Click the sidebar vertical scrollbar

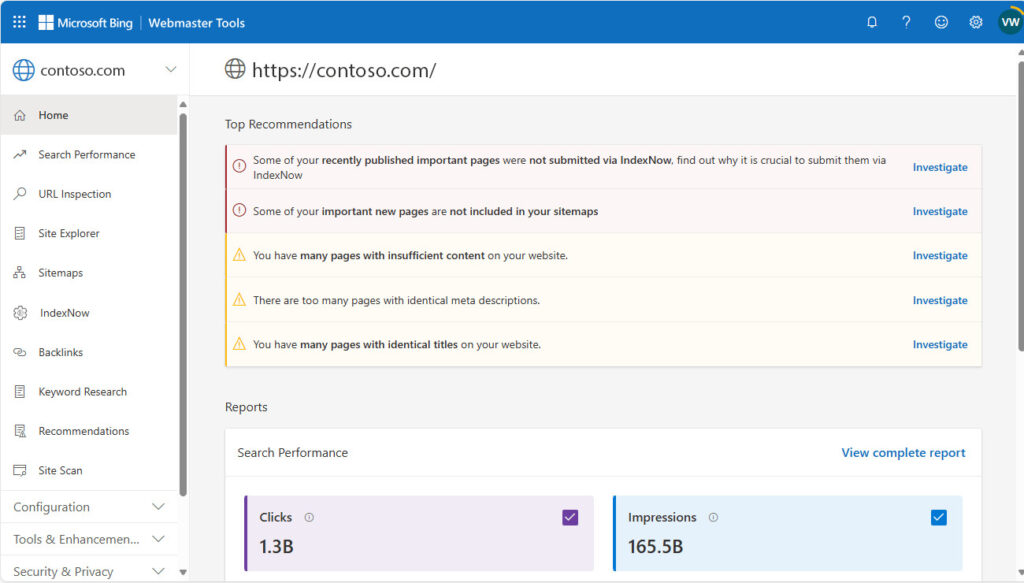pos(183,300)
